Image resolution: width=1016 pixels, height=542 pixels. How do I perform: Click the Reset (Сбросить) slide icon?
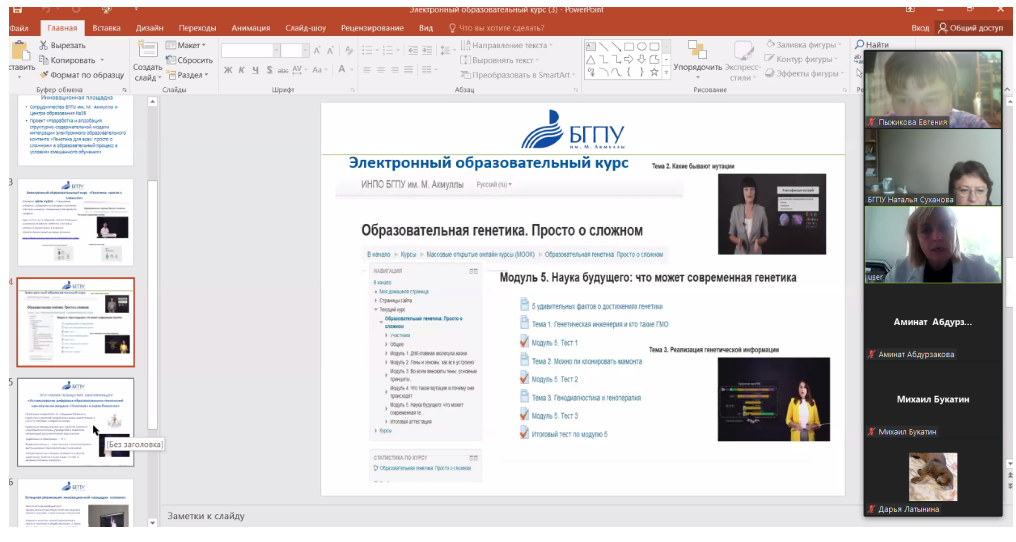coord(170,60)
